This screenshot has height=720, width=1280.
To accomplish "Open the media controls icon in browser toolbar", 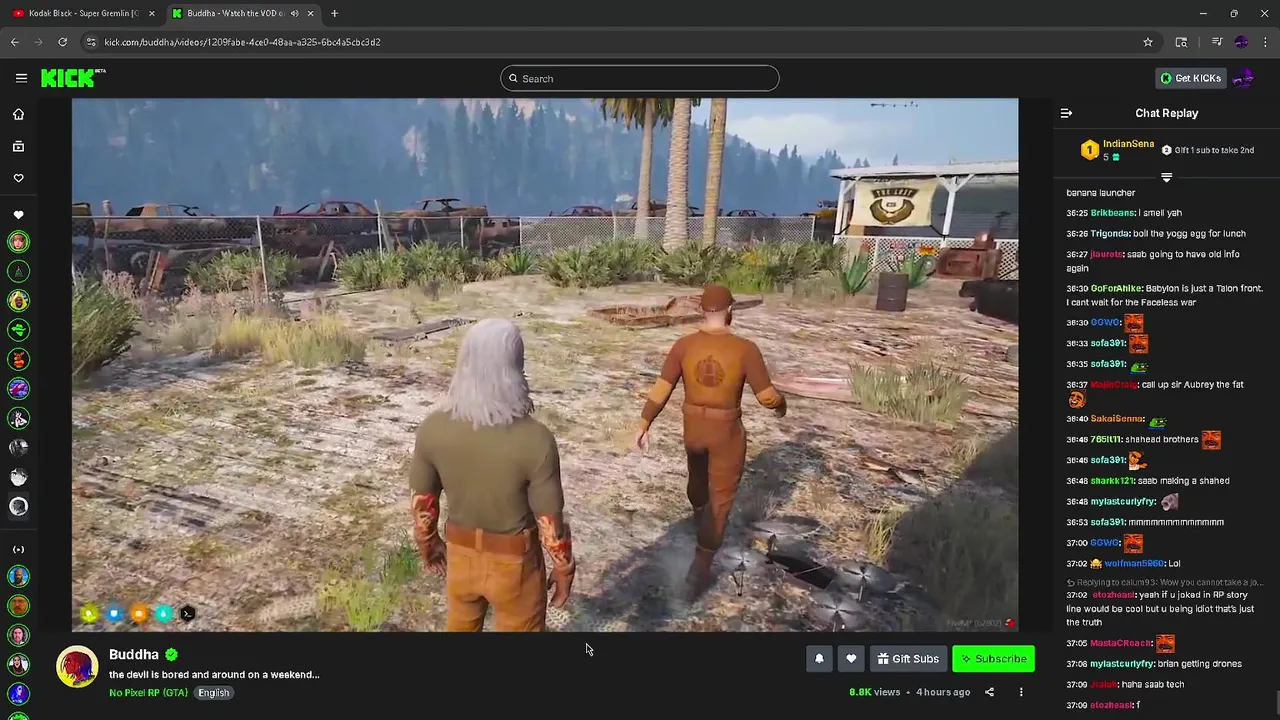I will (1216, 42).
